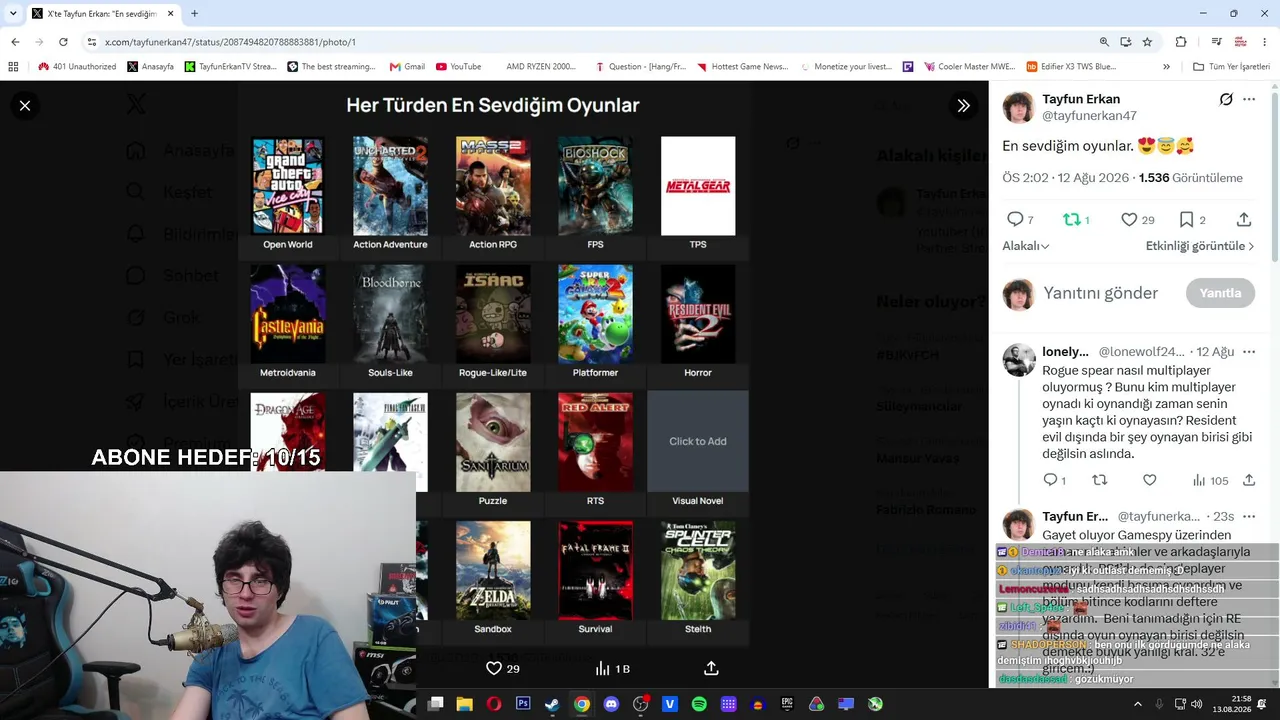Viewport: 1280px width, 720px height.
Task: Open Tayfun Erkan profile name in tweet header
Action: 1081,99
